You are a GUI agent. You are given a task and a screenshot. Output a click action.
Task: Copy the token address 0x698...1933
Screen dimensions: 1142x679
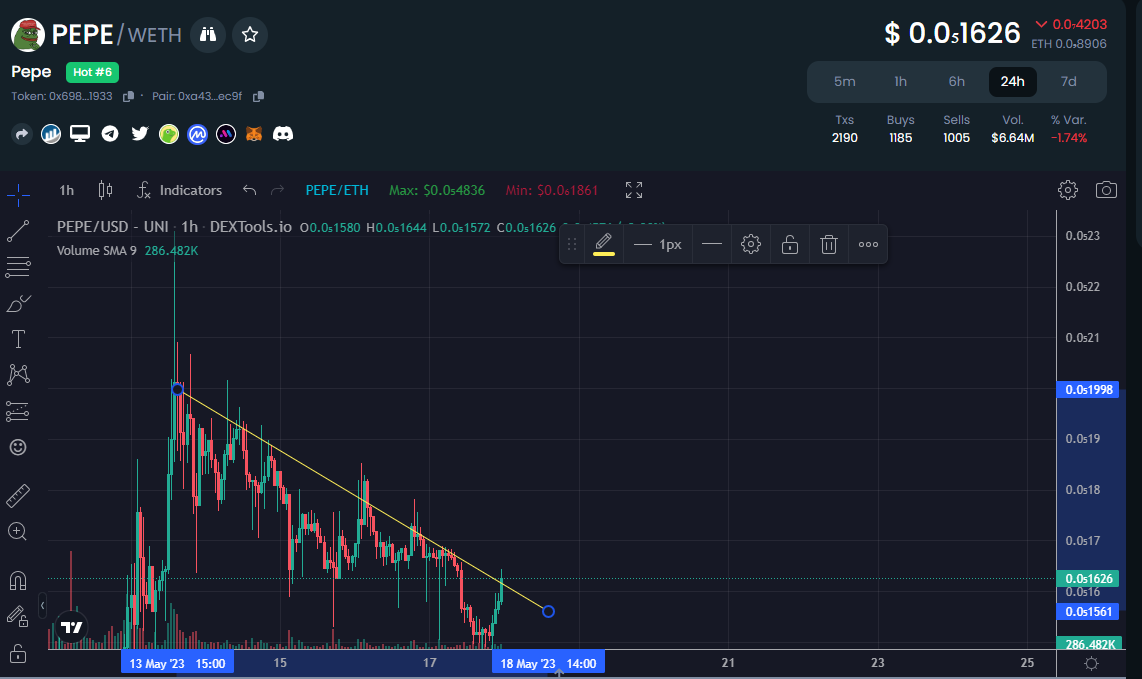click(x=128, y=96)
